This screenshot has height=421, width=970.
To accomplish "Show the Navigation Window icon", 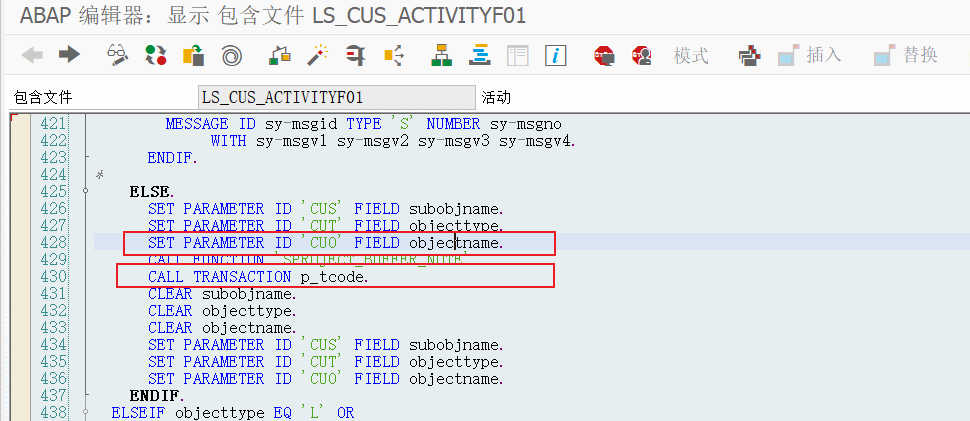I will 479,56.
